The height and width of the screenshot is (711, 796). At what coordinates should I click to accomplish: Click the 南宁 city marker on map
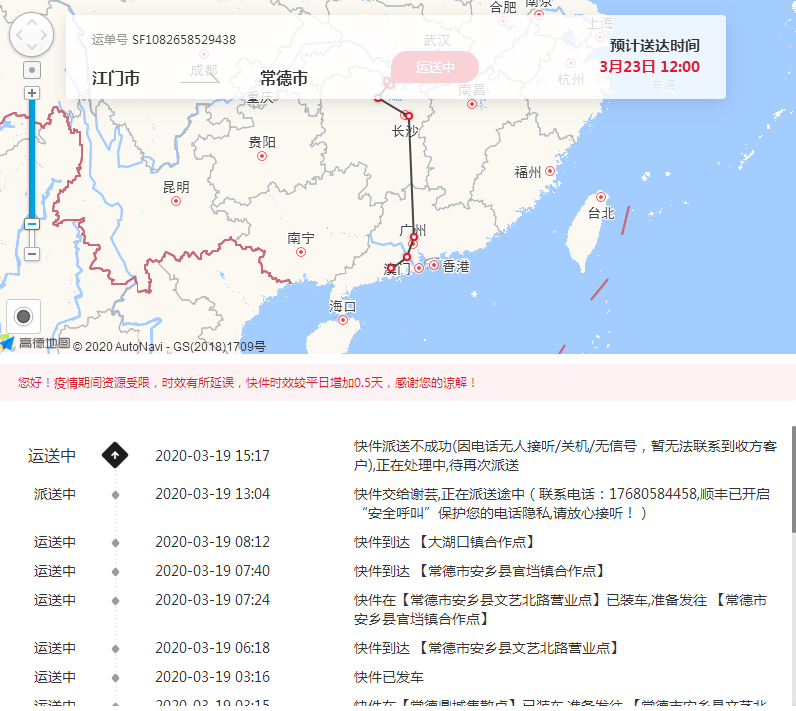pyautogui.click(x=301, y=252)
